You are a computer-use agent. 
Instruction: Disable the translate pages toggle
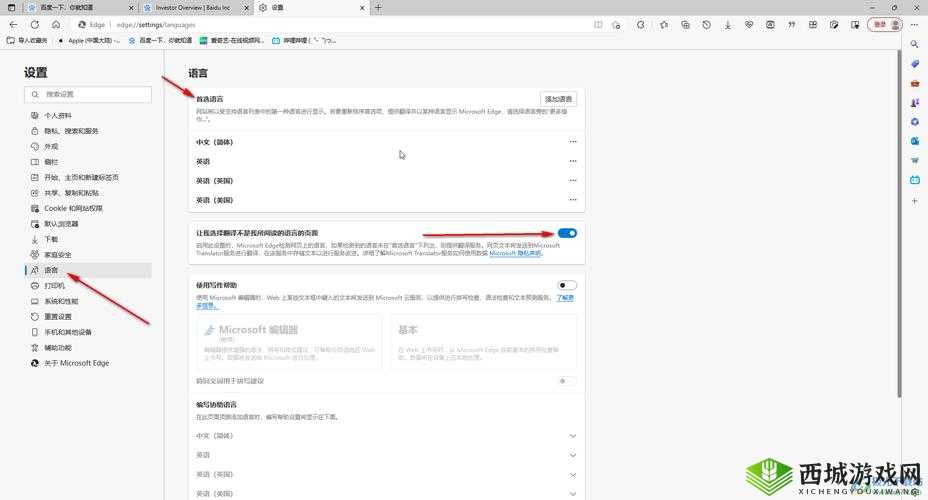point(567,233)
